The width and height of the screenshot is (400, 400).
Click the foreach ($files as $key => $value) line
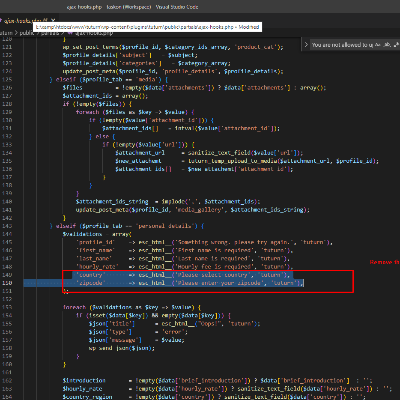click(x=135, y=112)
